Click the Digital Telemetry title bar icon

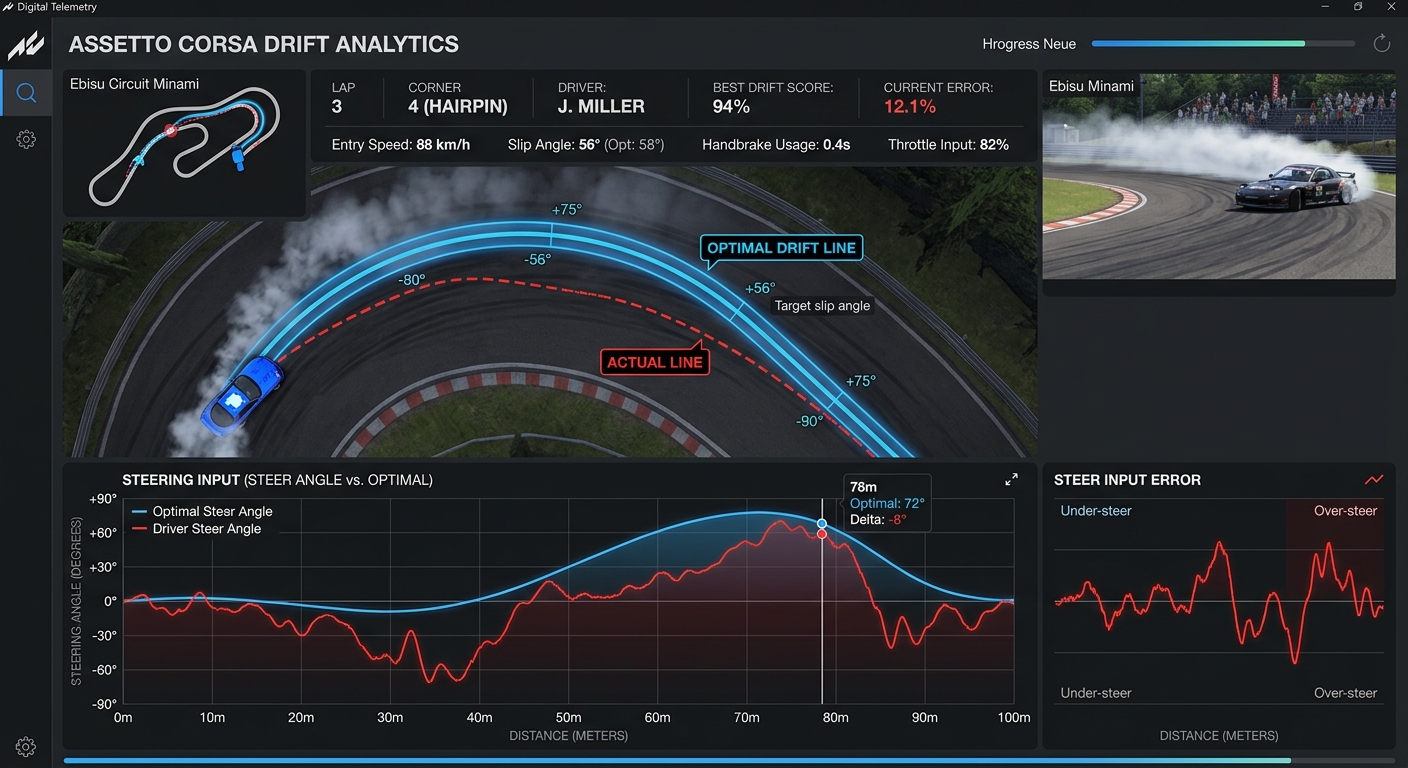pos(8,7)
